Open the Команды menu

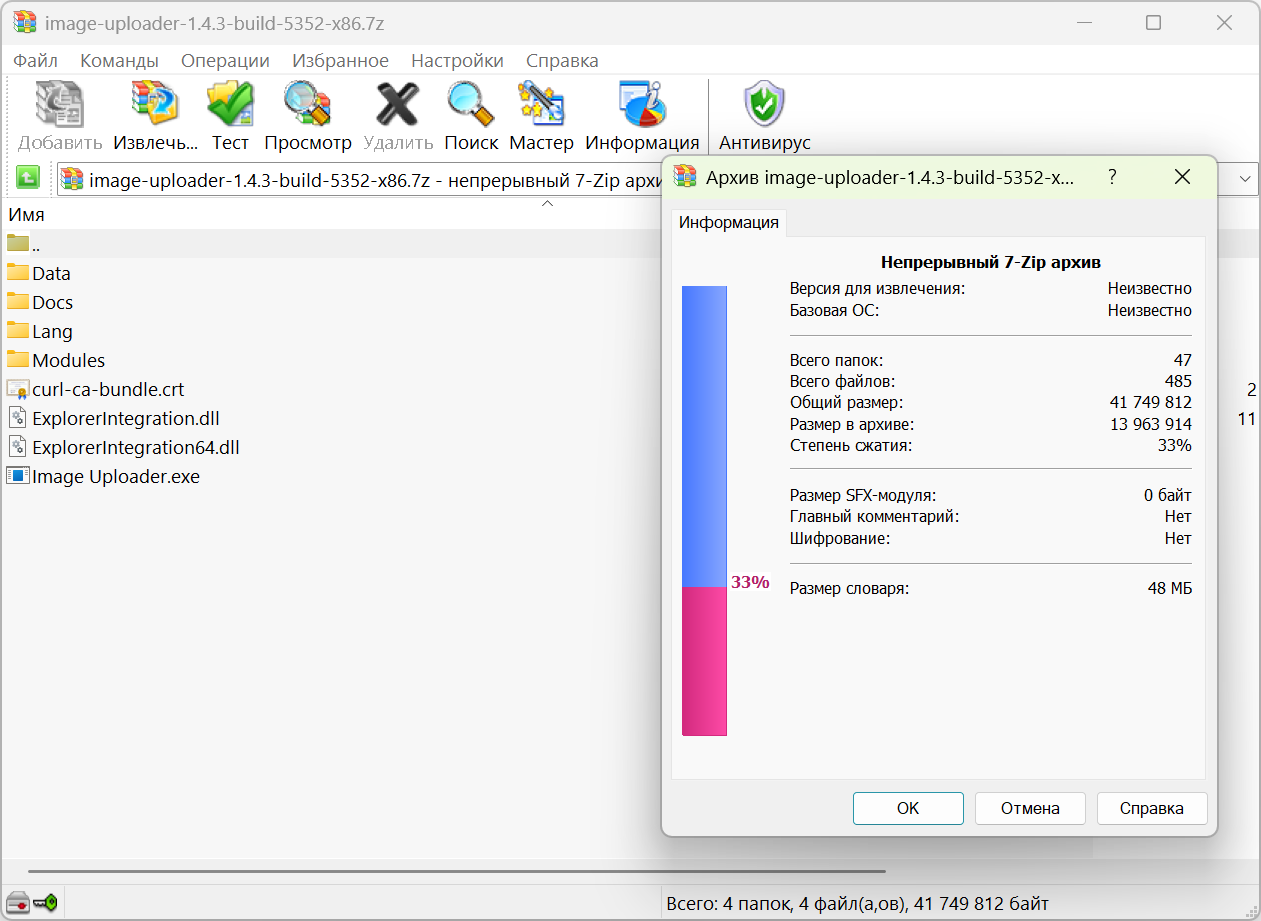[119, 61]
